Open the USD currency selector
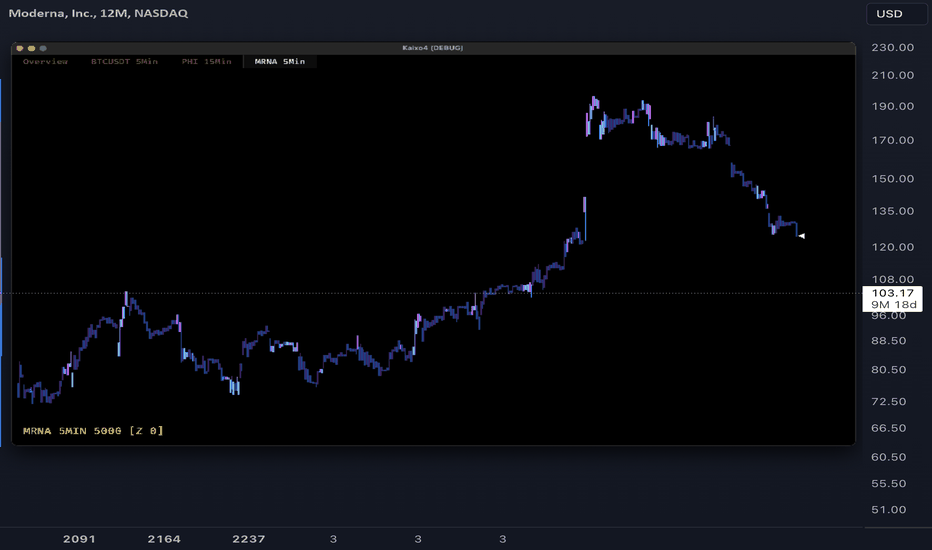932x550 pixels. pyautogui.click(x=896, y=14)
